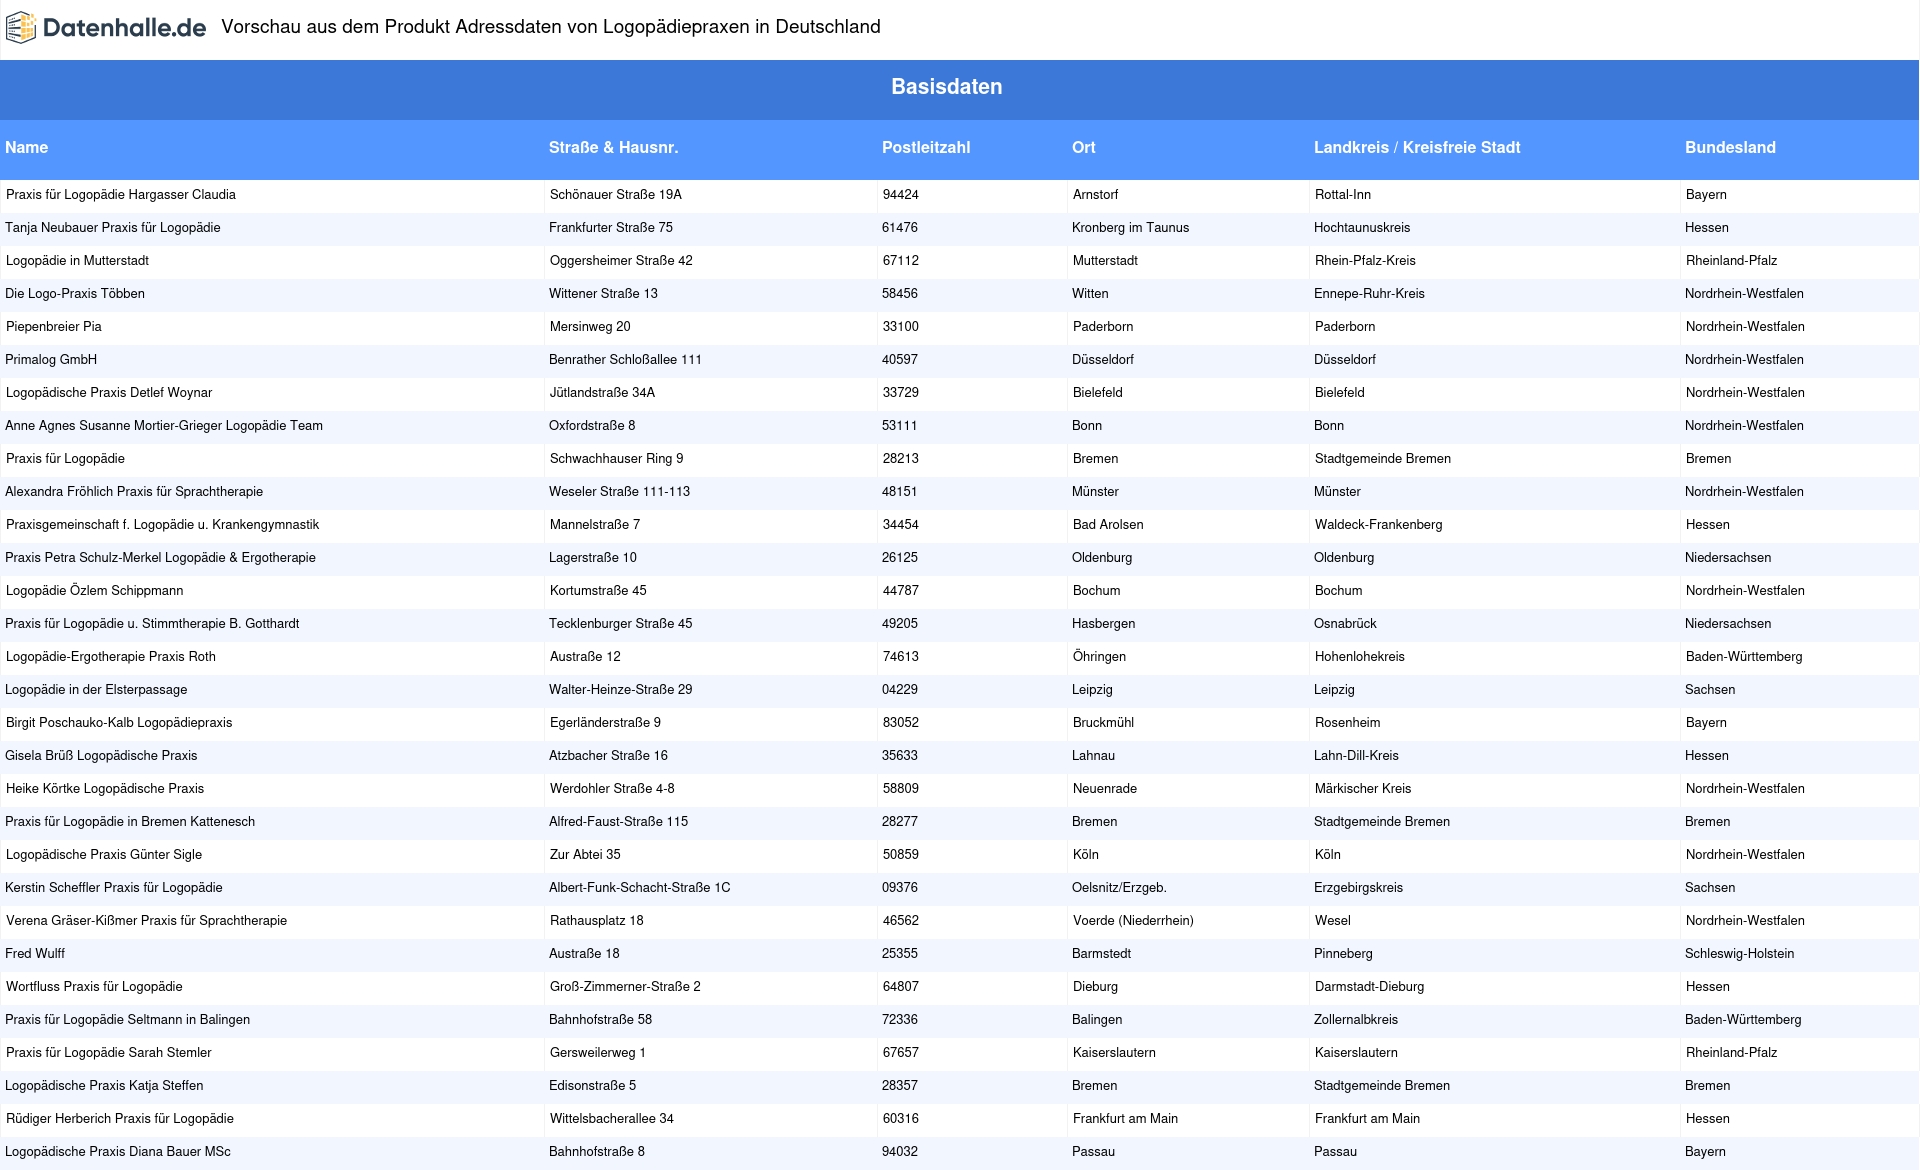
Task: Click street cell 'Schwachhauser Ring 9'
Action: click(x=617, y=458)
